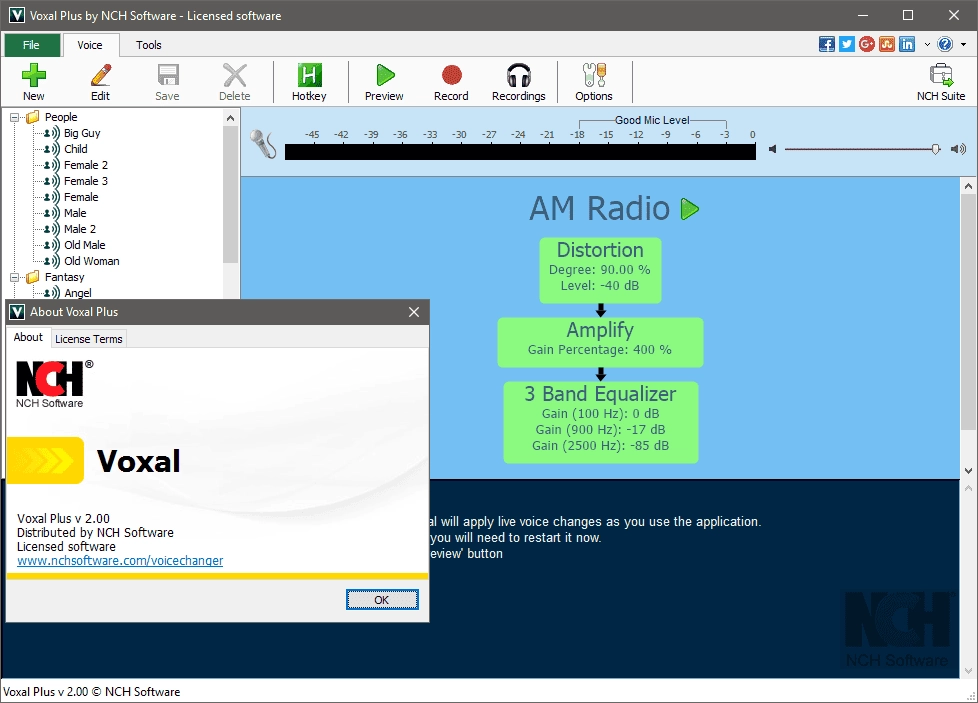This screenshot has width=978, height=703.
Task: Select the Male voice entry
Action: pos(75,213)
